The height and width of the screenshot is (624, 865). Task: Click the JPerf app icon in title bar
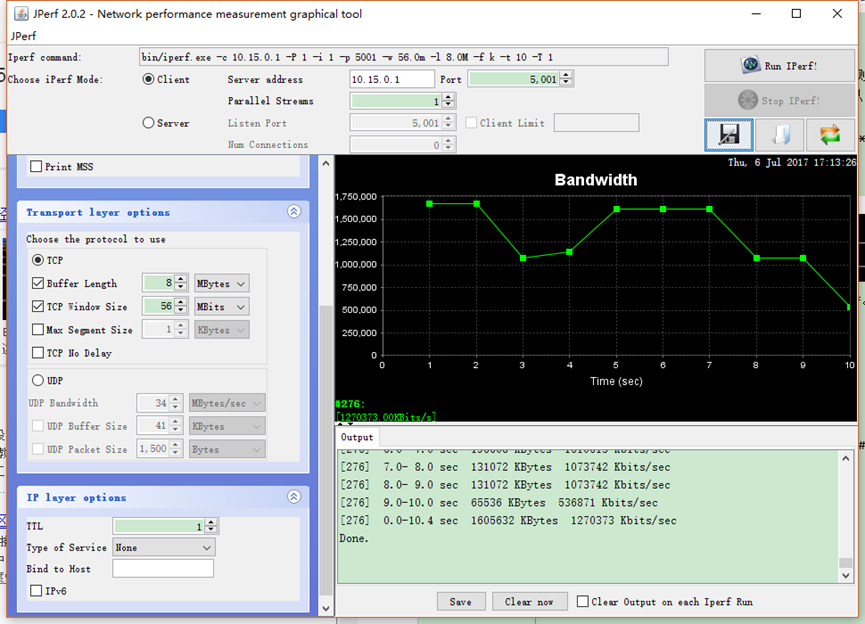point(21,13)
